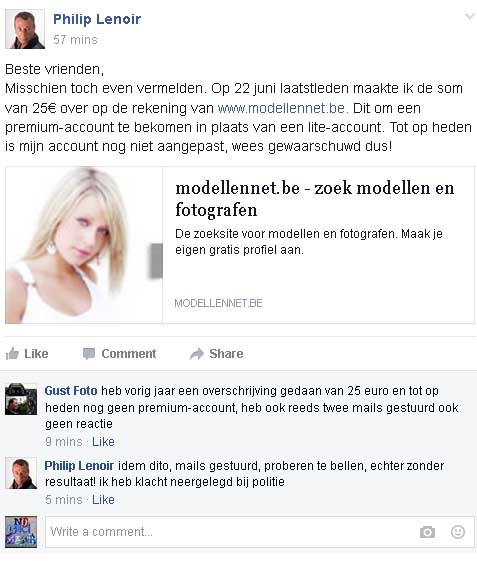Open the Gust Foto commenter name link
Image resolution: width=477 pixels, height=561 pixels.
point(71,391)
